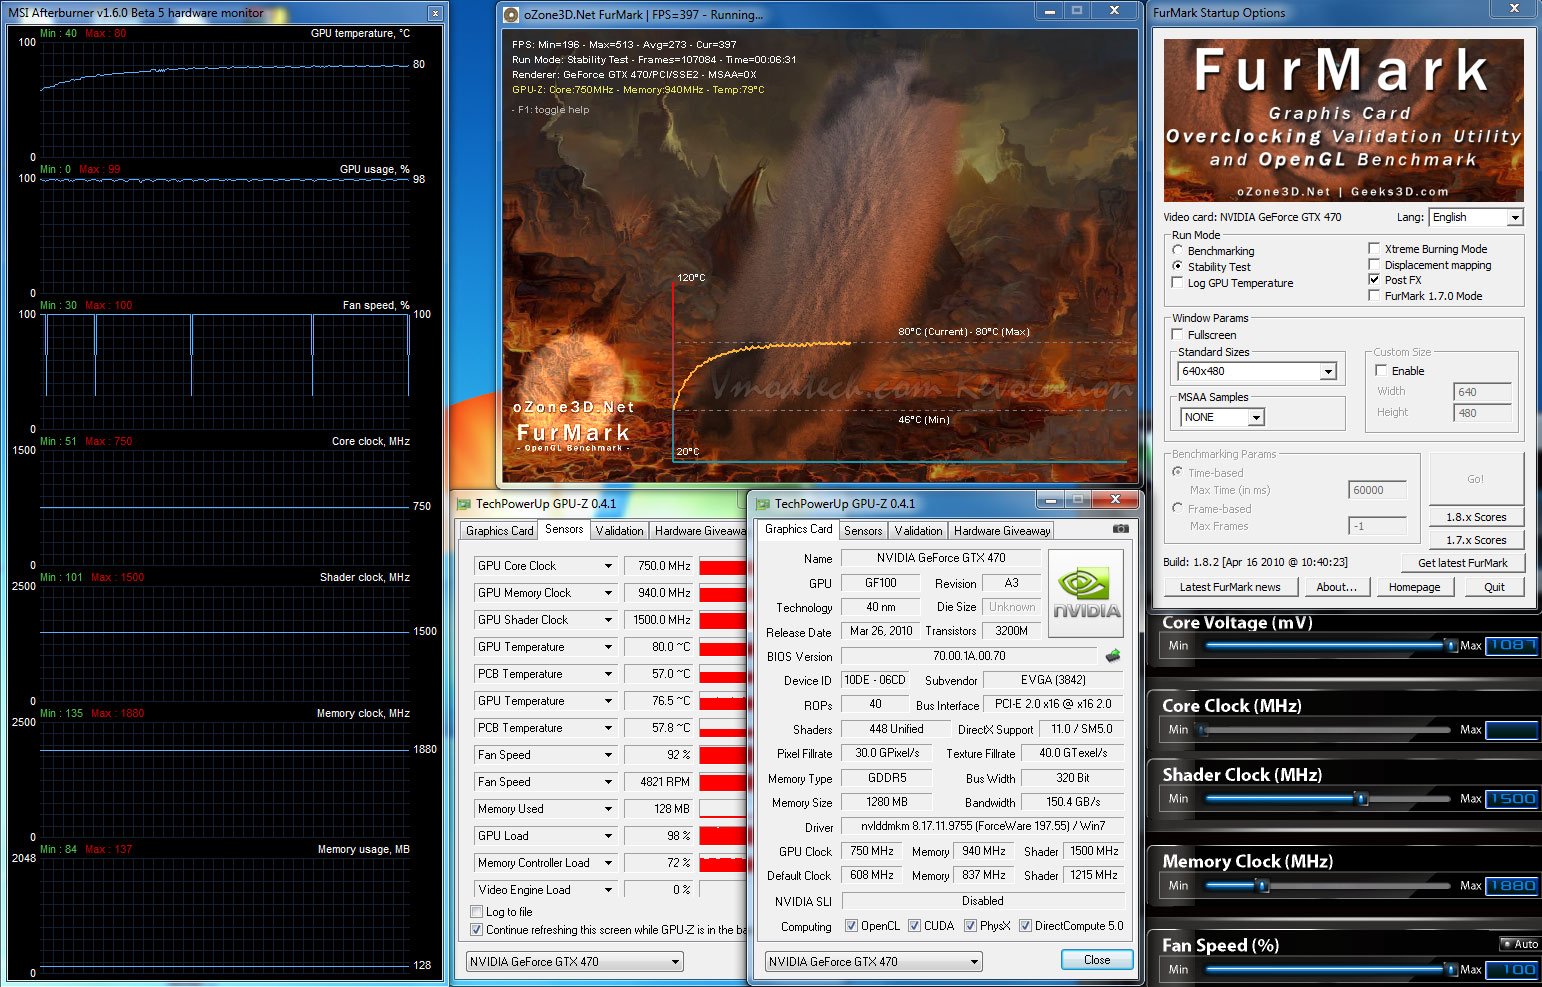Screen dimensions: 1542x987
Task: Click the GPU-Z screenshot camera icon
Action: [1121, 528]
